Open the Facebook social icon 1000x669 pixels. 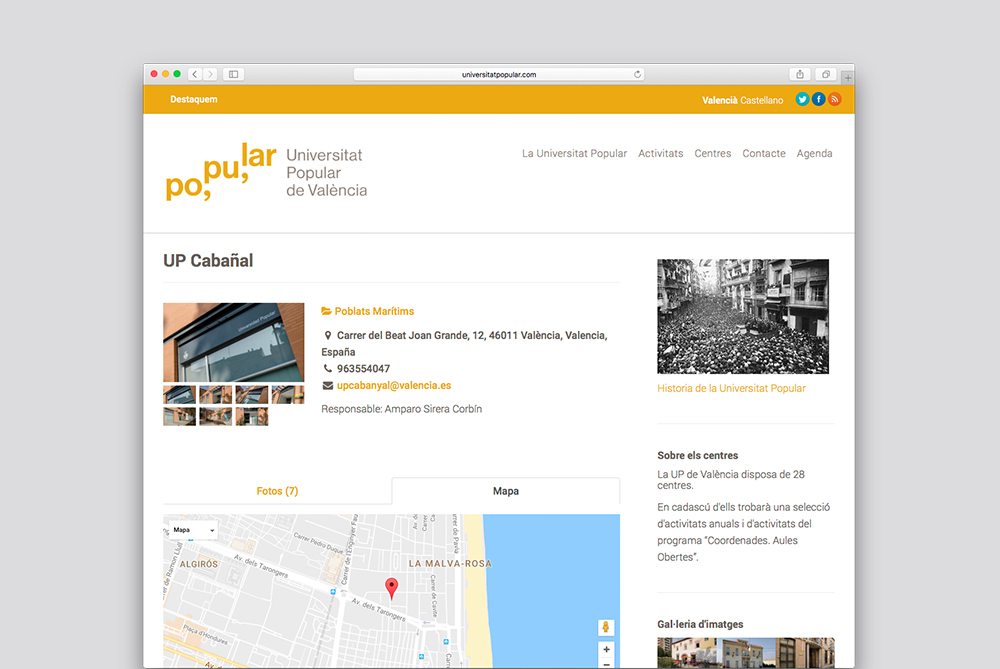(818, 99)
